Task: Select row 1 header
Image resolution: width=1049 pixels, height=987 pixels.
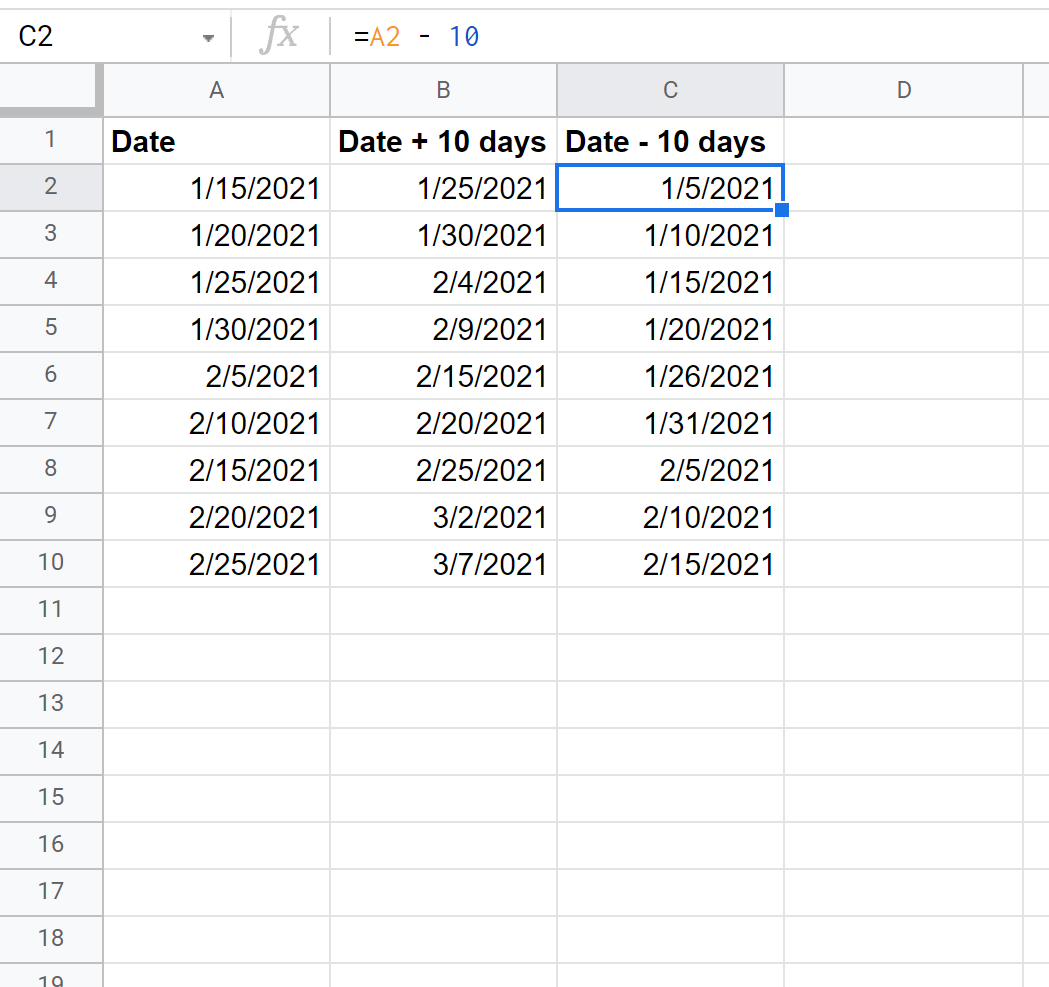Action: click(50, 140)
